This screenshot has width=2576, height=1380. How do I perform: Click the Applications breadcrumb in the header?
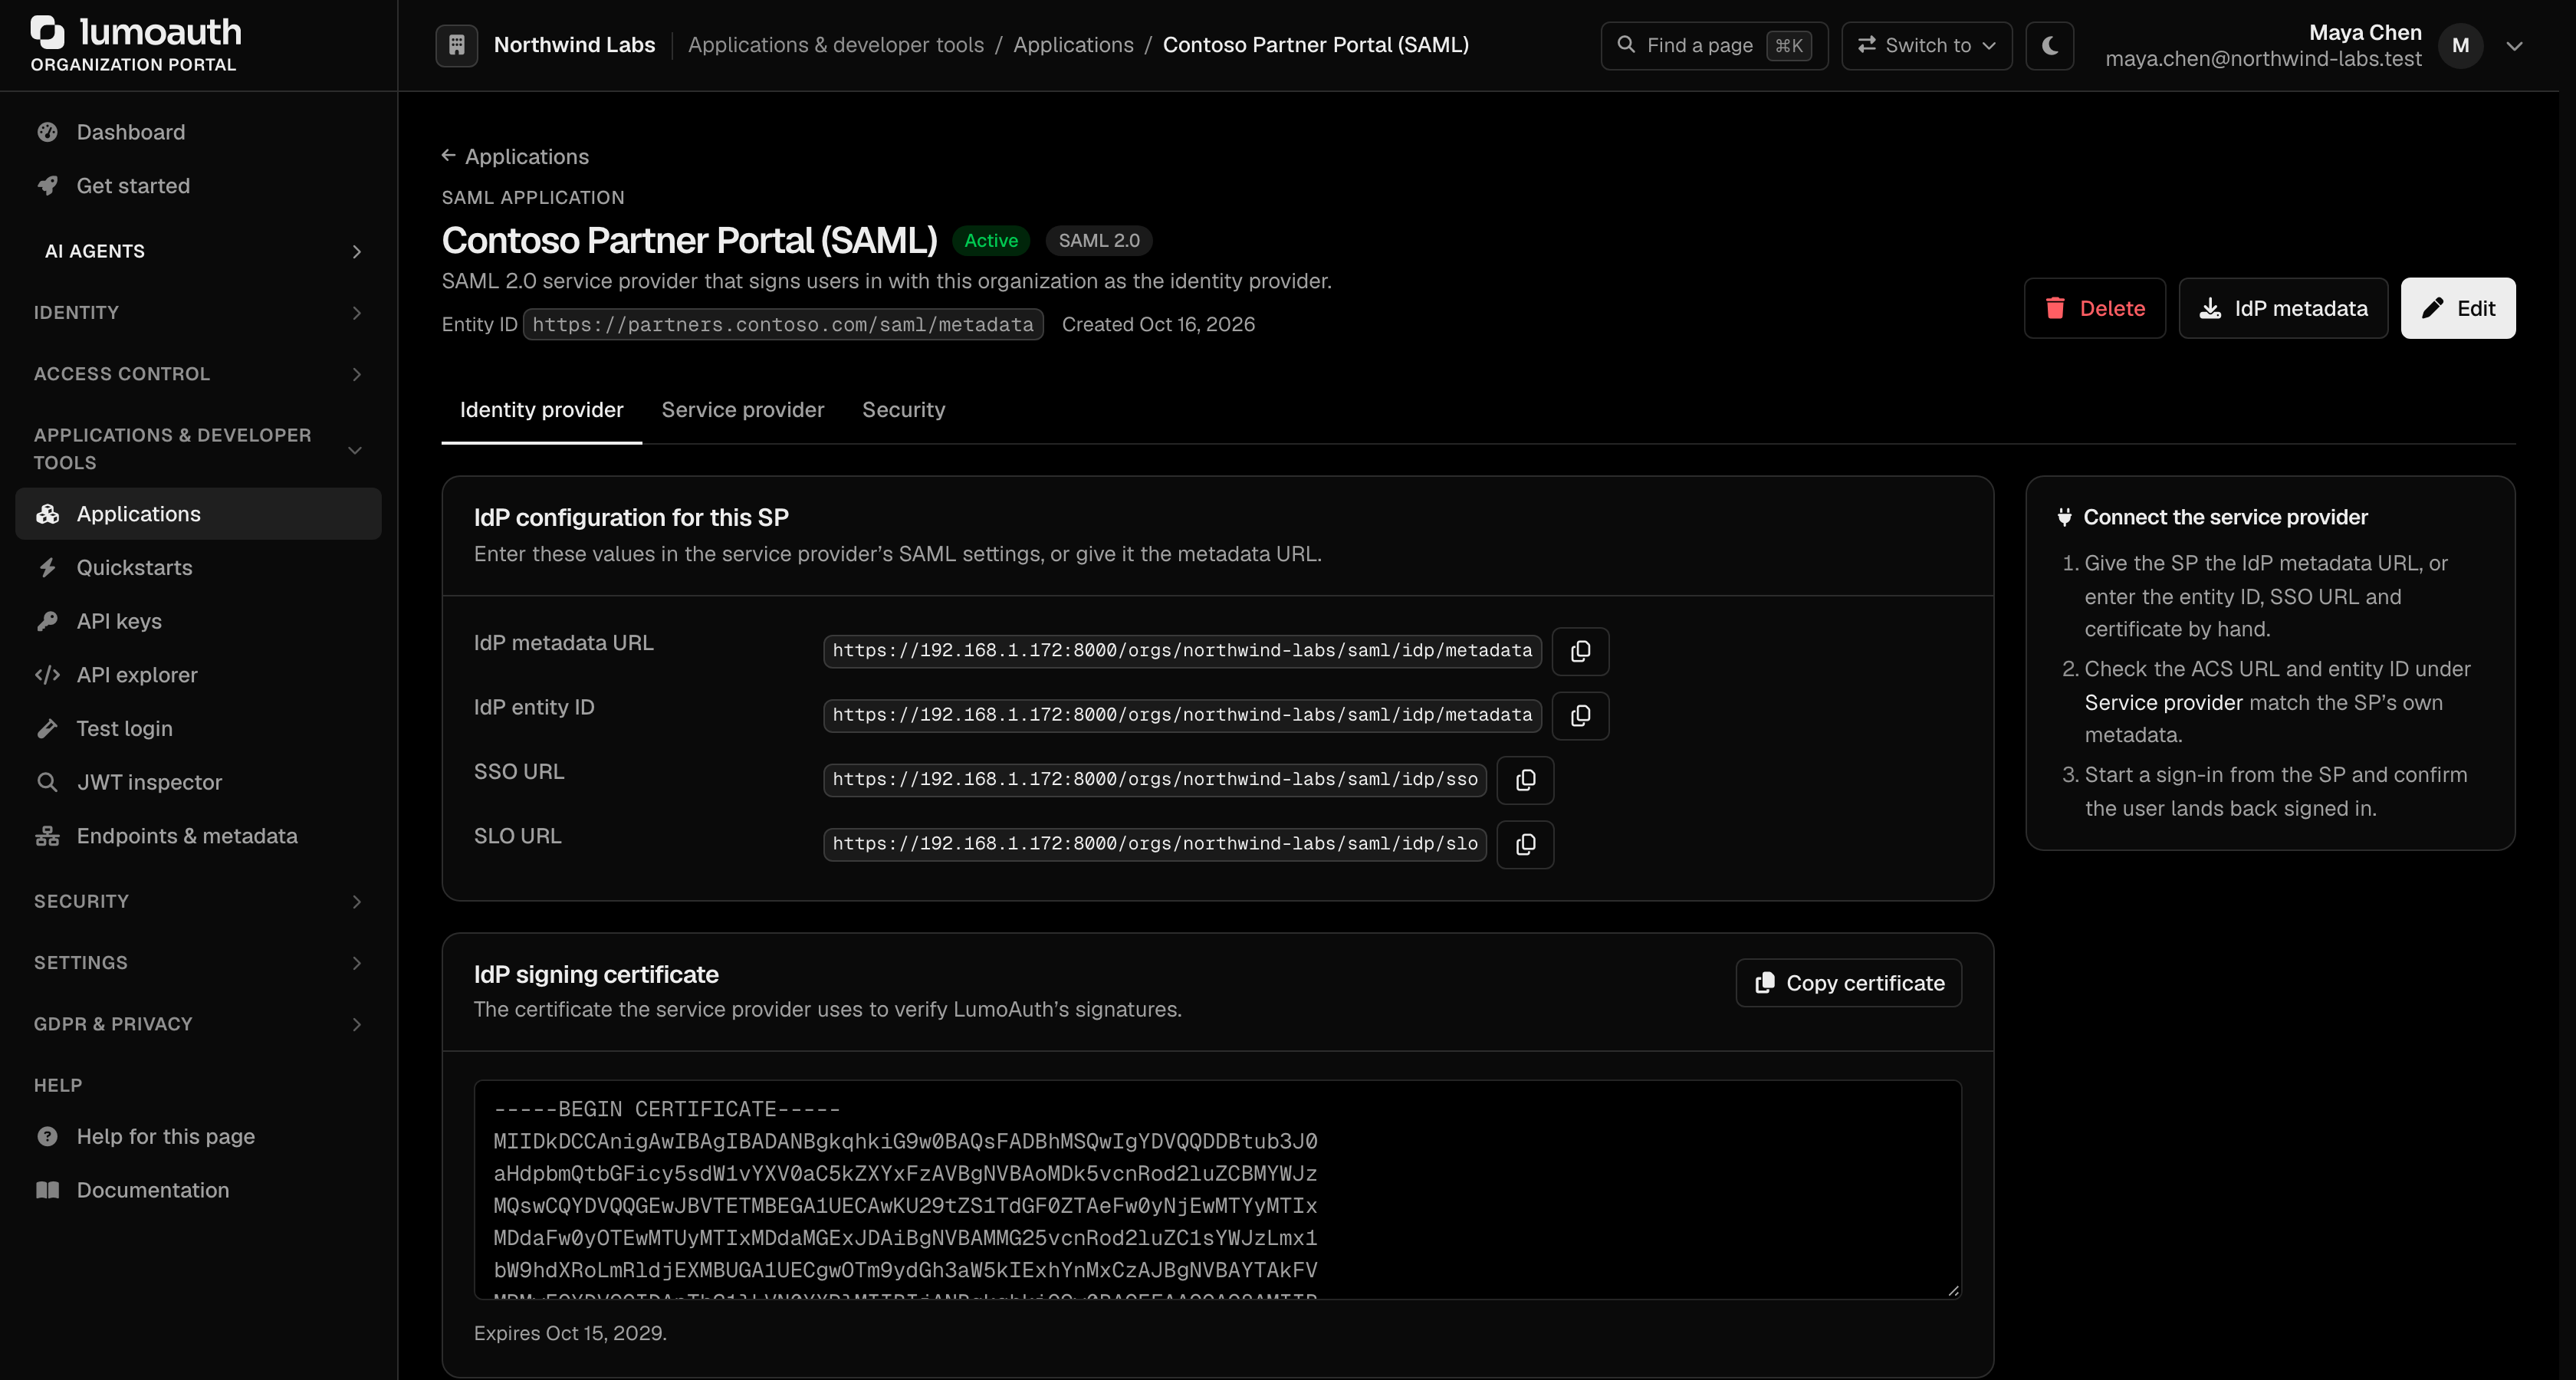pos(1073,45)
